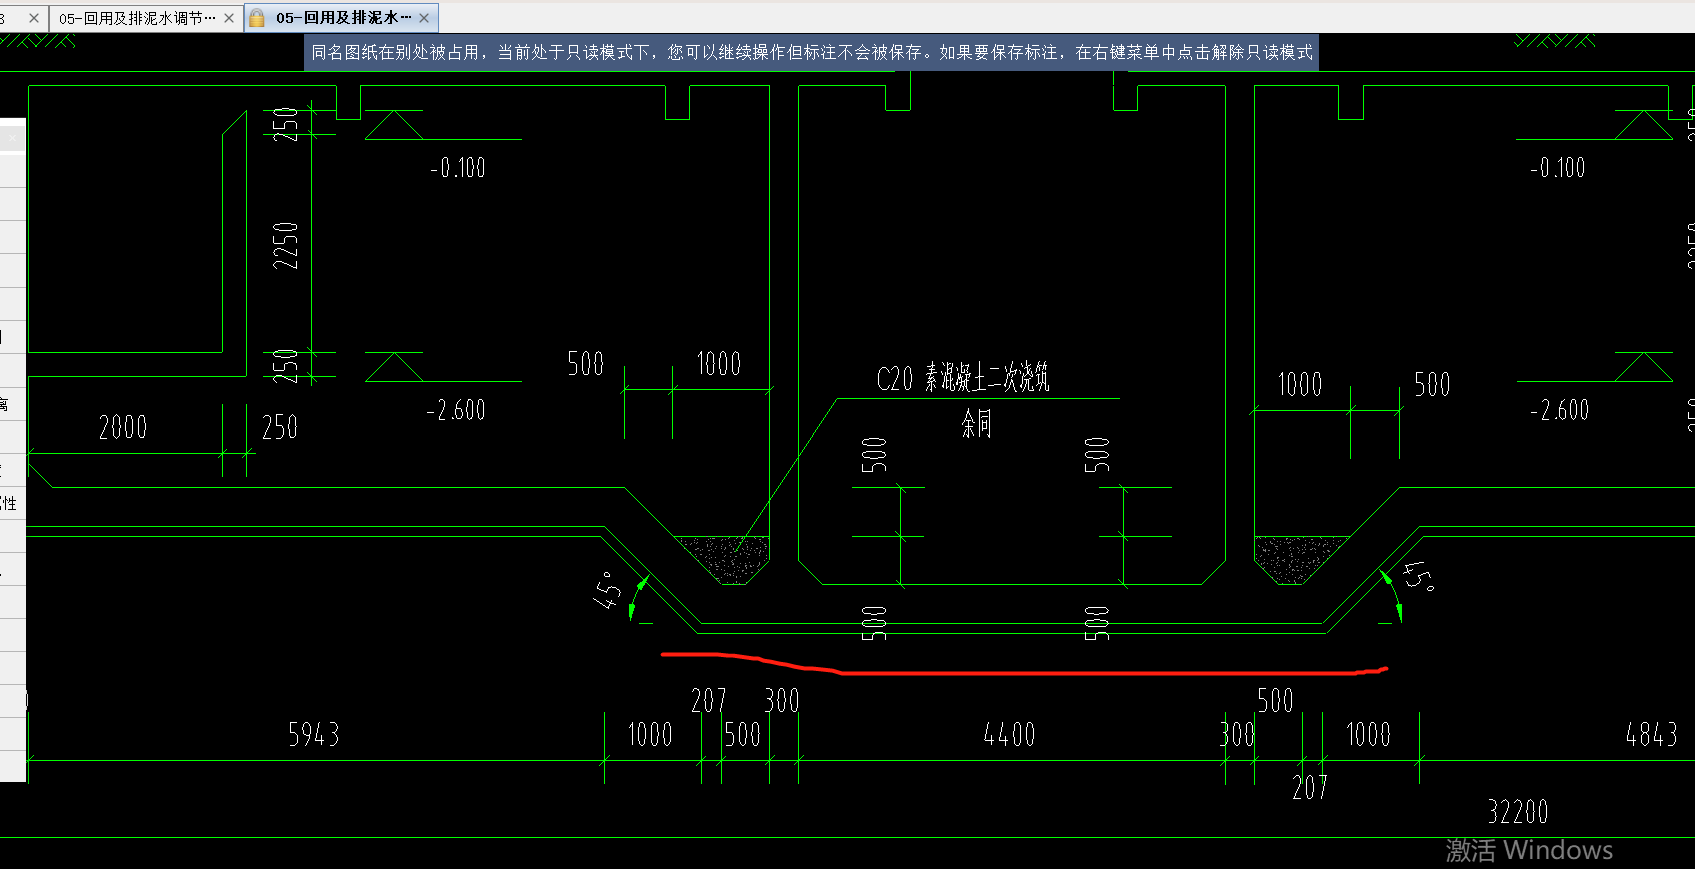Image resolution: width=1695 pixels, height=869 pixels.
Task: Click the left 45° angle label
Action: click(608, 590)
